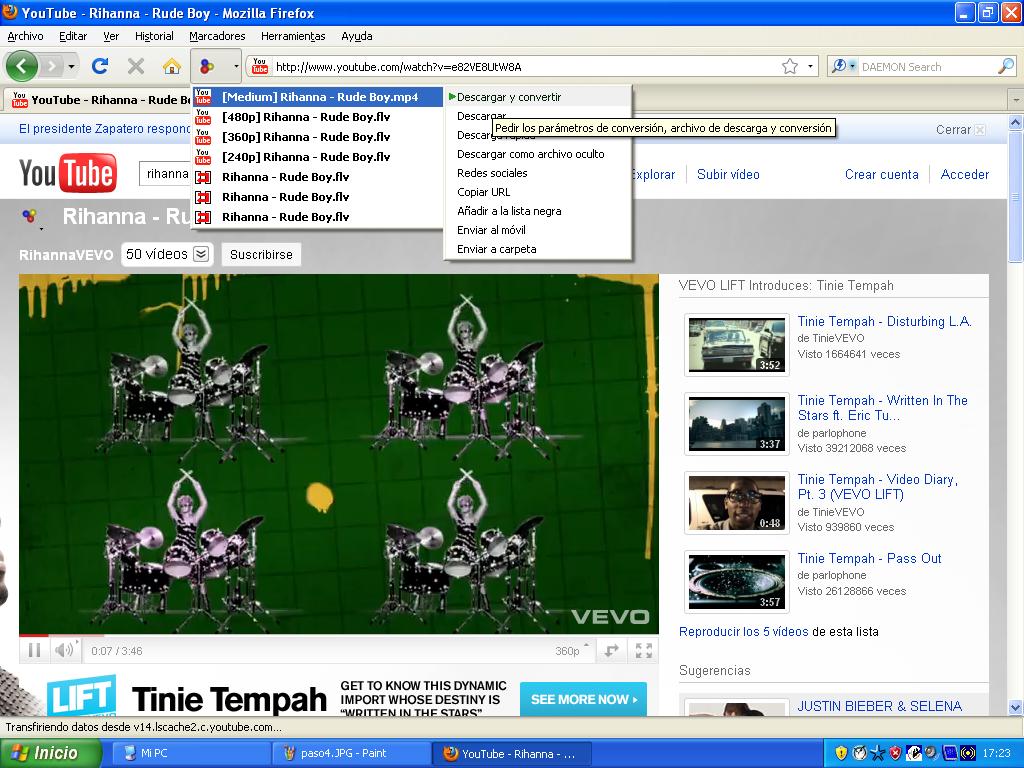Click the player expand size icon
Image resolution: width=1024 pixels, height=768 pixels.
pos(612,650)
